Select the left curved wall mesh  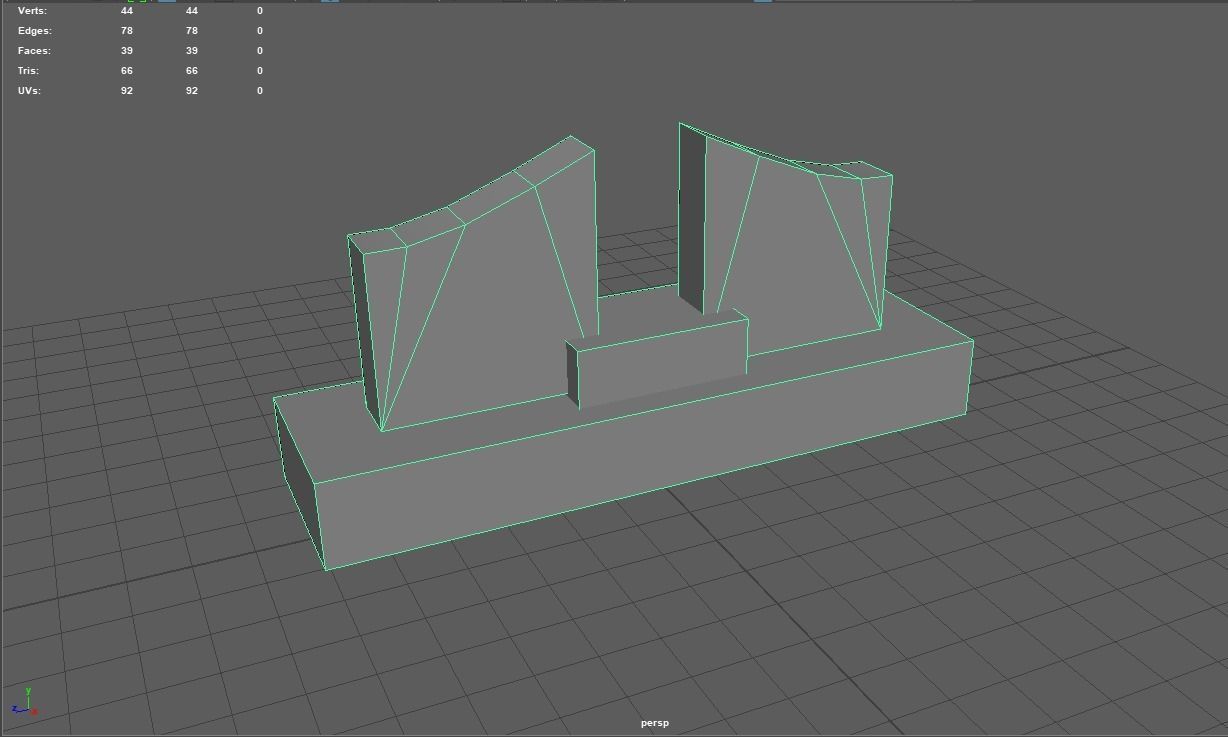coord(480,300)
